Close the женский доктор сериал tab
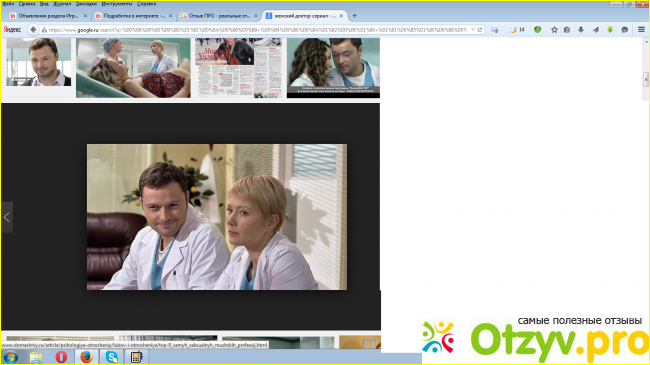Screen dimensions: 650x365 pyautogui.click(x=341, y=16)
